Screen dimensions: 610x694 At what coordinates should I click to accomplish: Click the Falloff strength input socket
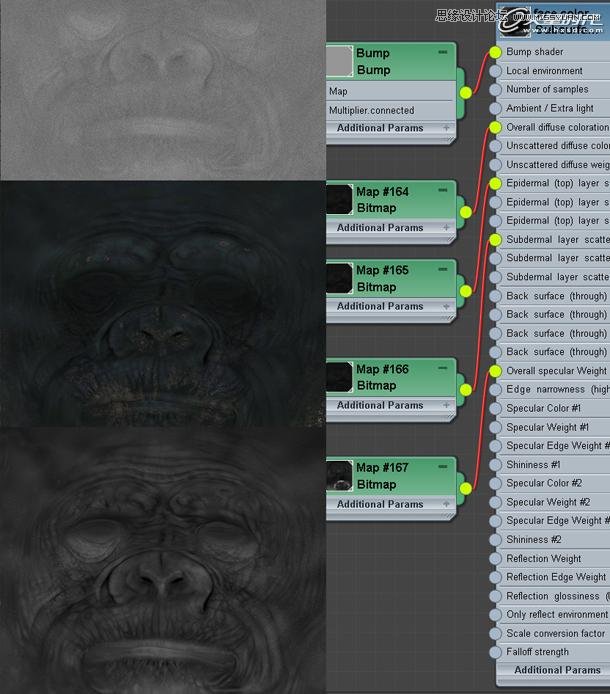point(495,652)
